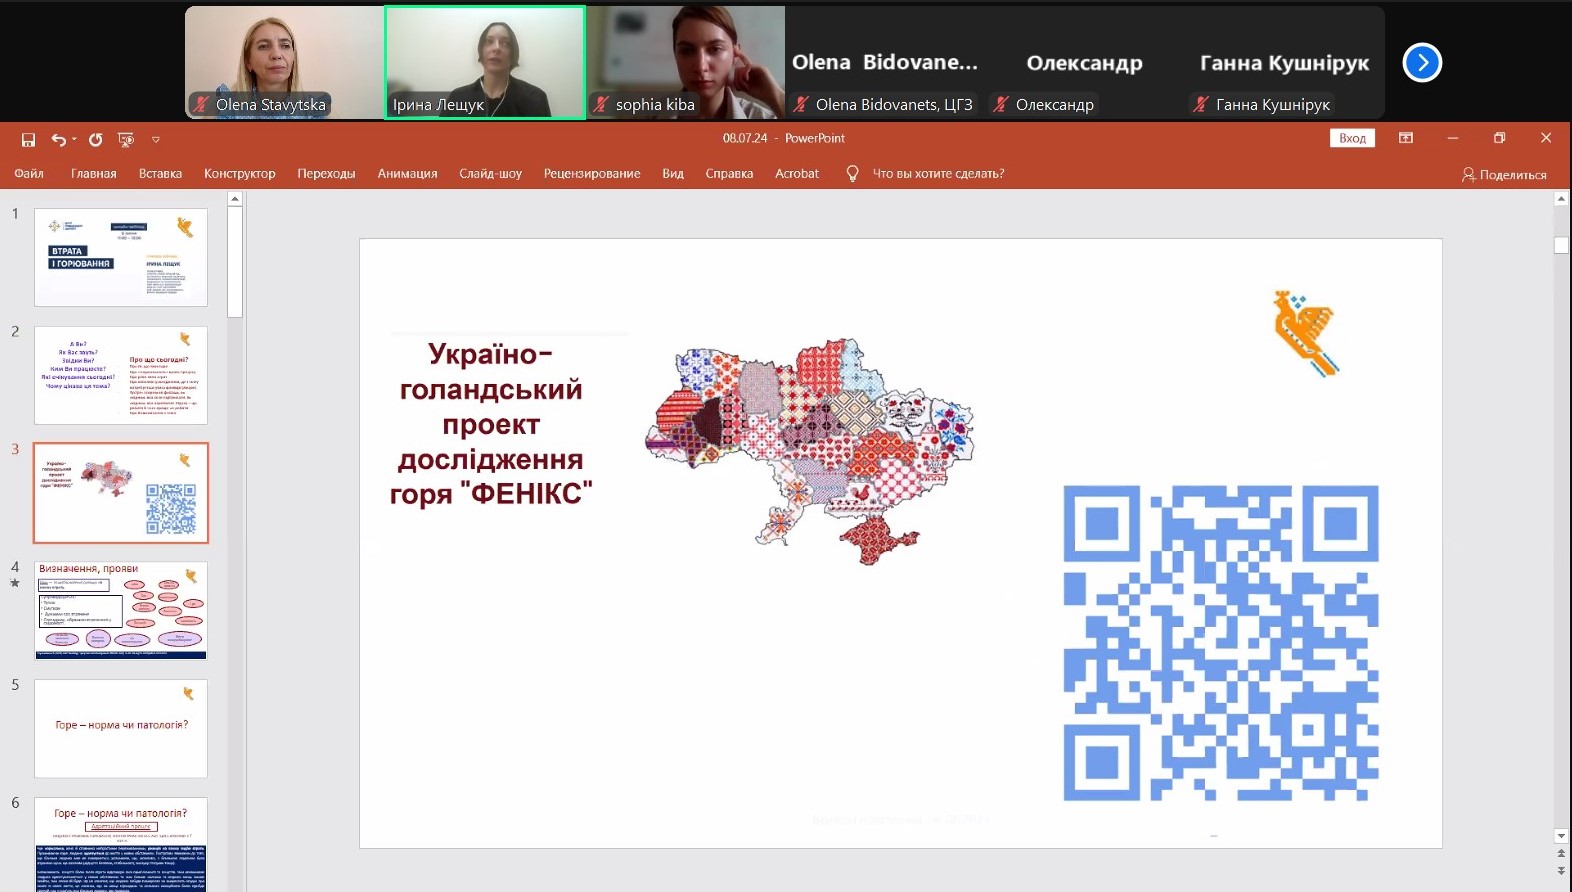
Task: Open the Анимация ribbon tab
Action: [407, 174]
